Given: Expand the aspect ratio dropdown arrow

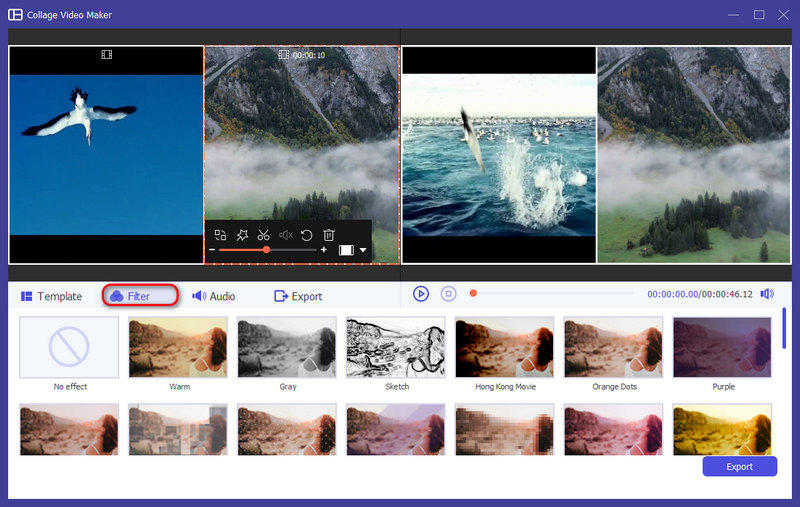Looking at the screenshot, I should [x=363, y=250].
